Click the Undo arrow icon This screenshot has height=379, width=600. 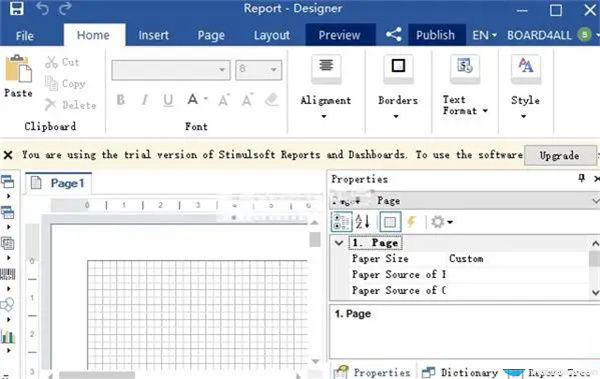[x=42, y=8]
